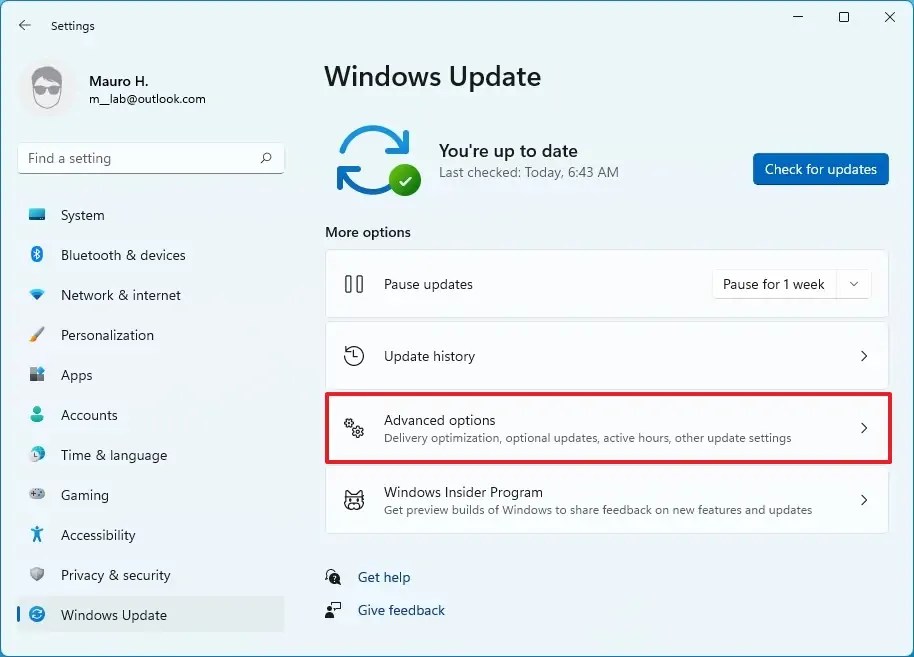The height and width of the screenshot is (657, 914).
Task: Select Windows Update in sidebar
Action: [x=150, y=614]
